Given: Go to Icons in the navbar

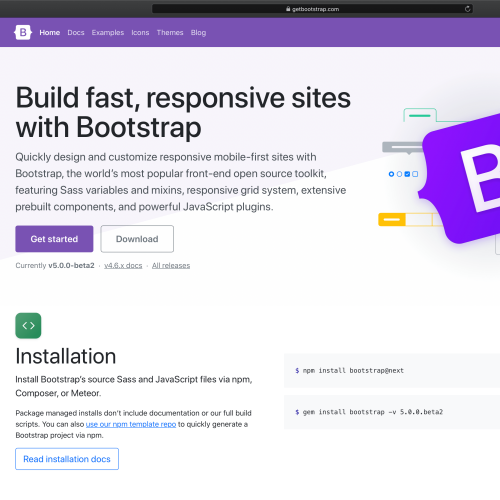Looking at the screenshot, I should pyautogui.click(x=140, y=33).
